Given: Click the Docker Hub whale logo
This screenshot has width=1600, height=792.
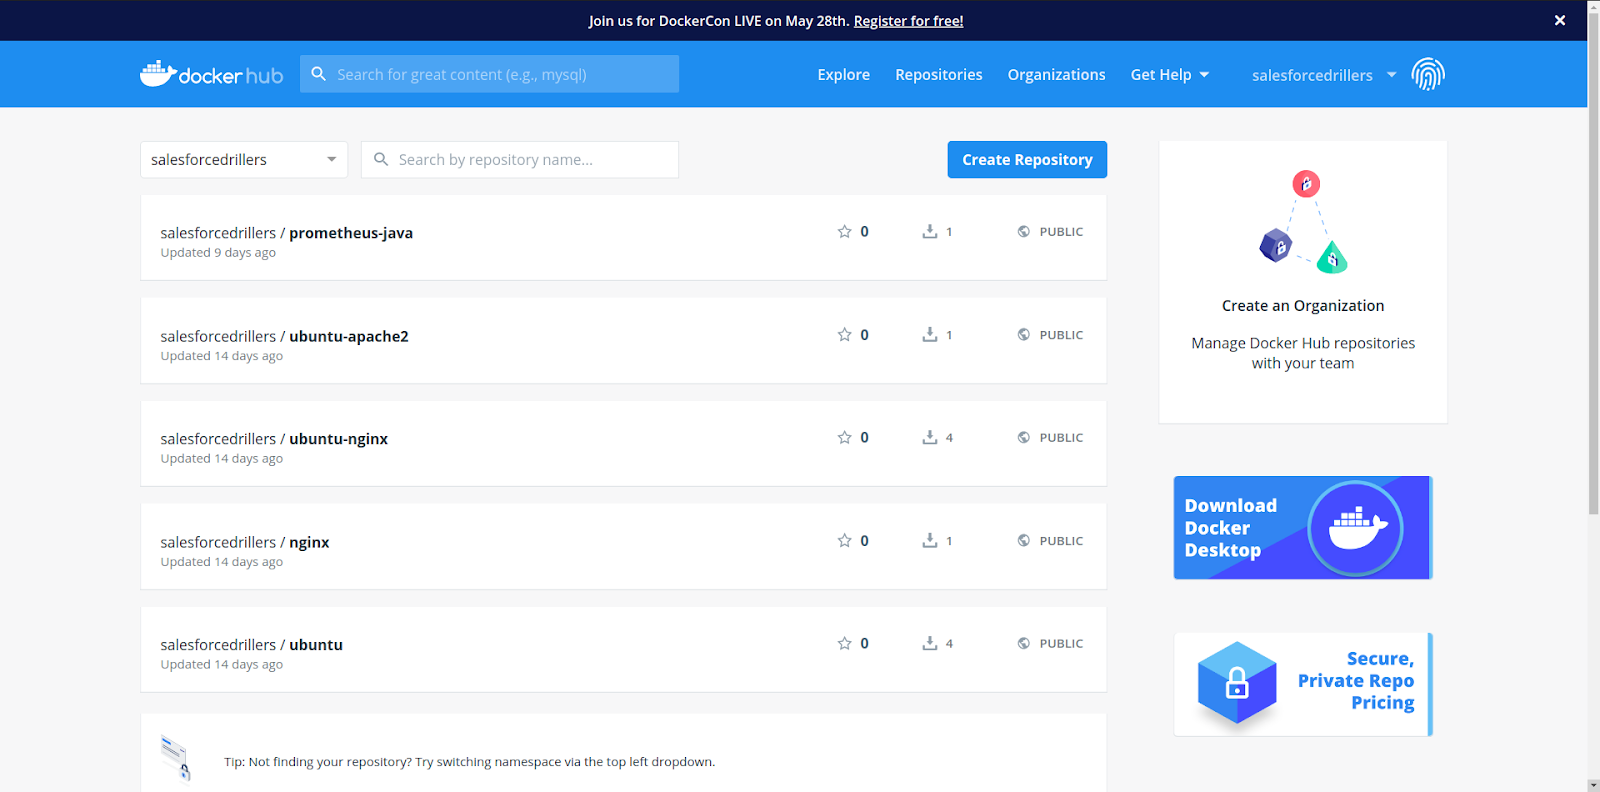Looking at the screenshot, I should (x=211, y=74).
